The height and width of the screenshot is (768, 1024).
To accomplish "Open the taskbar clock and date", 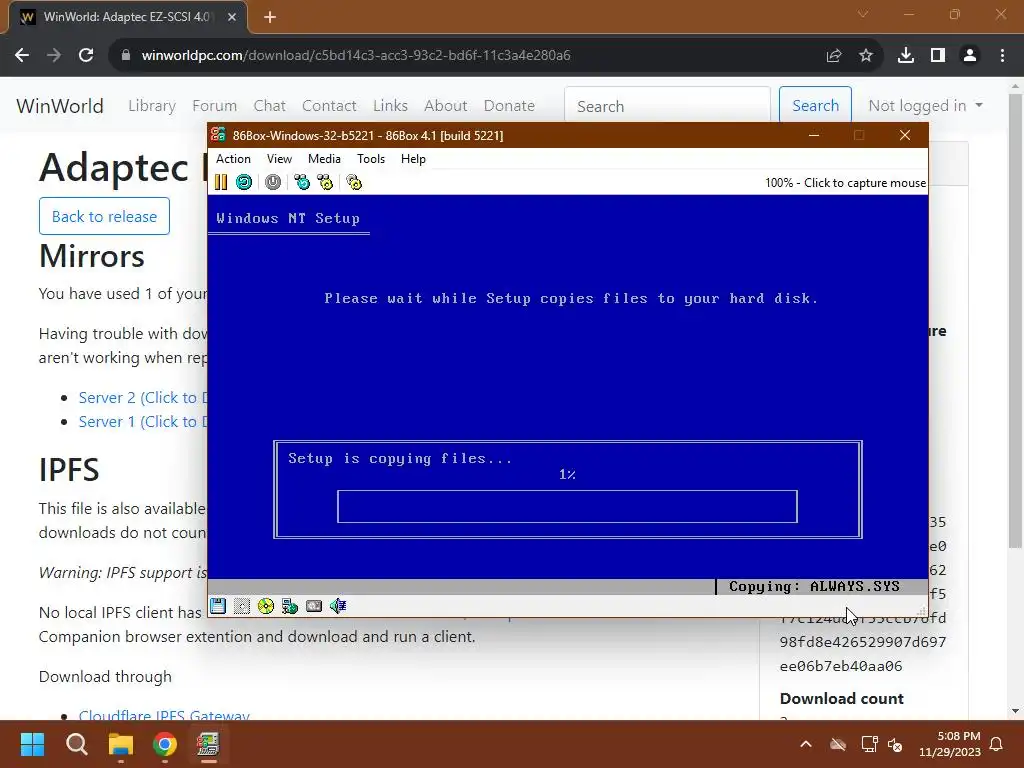I will (x=950, y=744).
